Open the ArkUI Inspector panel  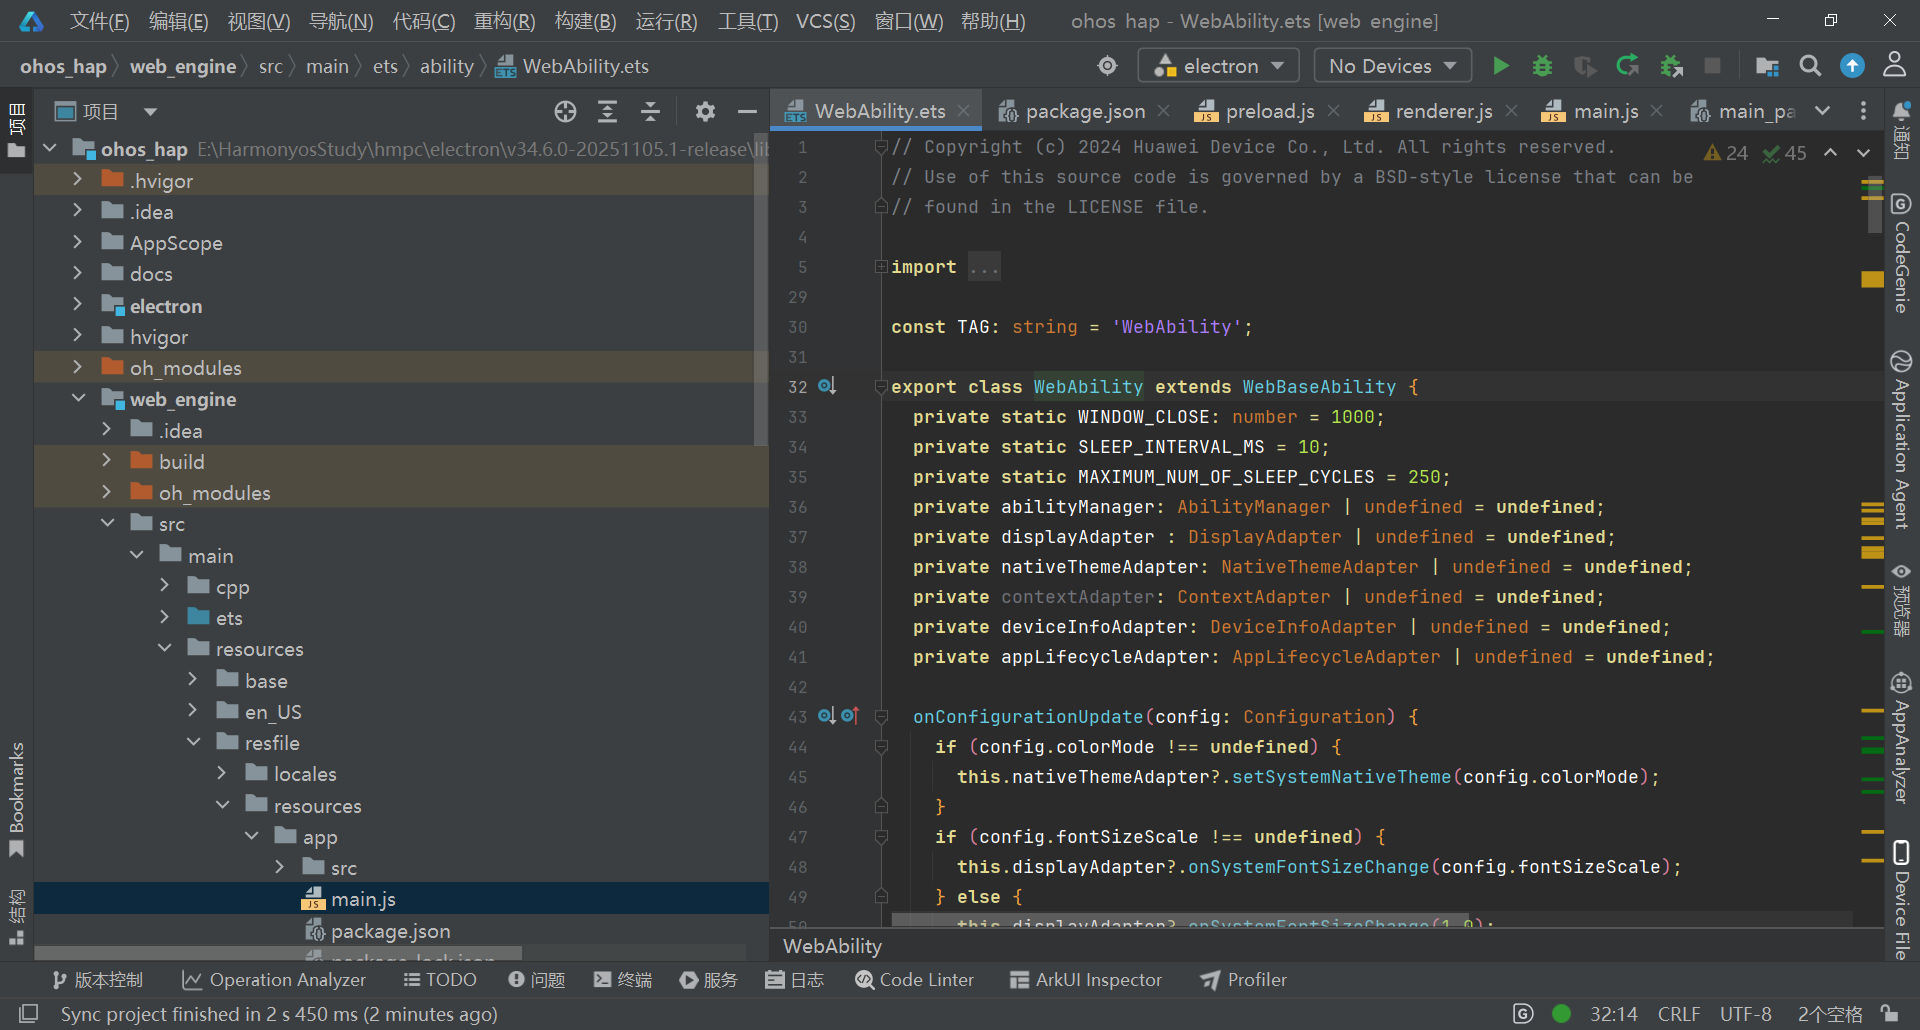click(x=1085, y=980)
